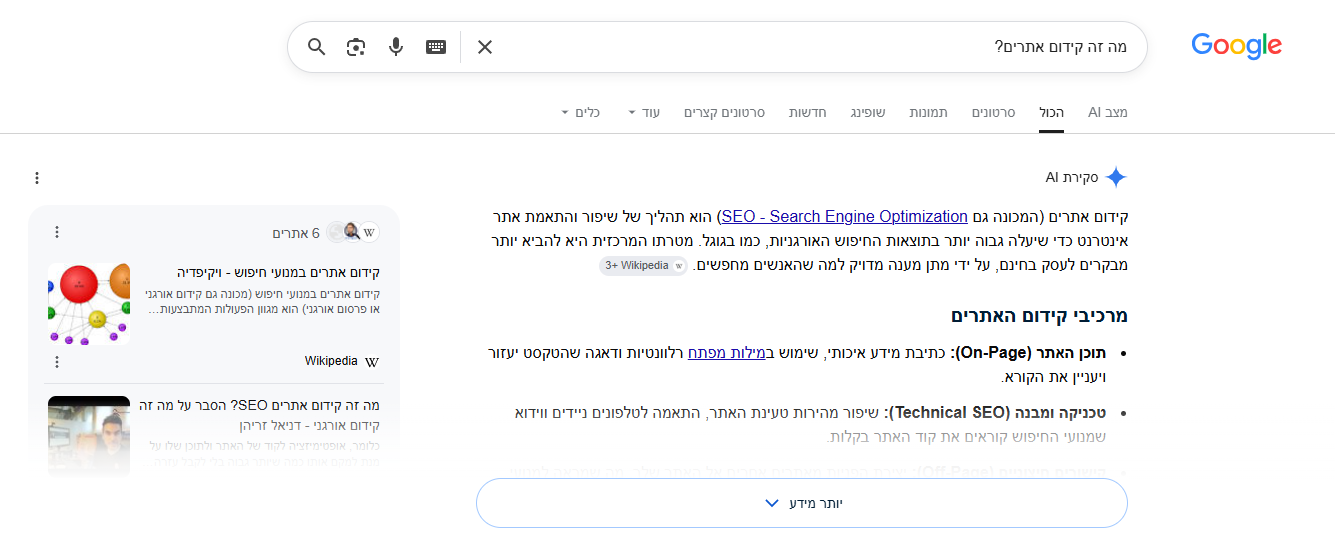Viewport: 1335px width, 542px height.
Task: Open the SEO - Search Engine Optimization link
Action: [844, 216]
